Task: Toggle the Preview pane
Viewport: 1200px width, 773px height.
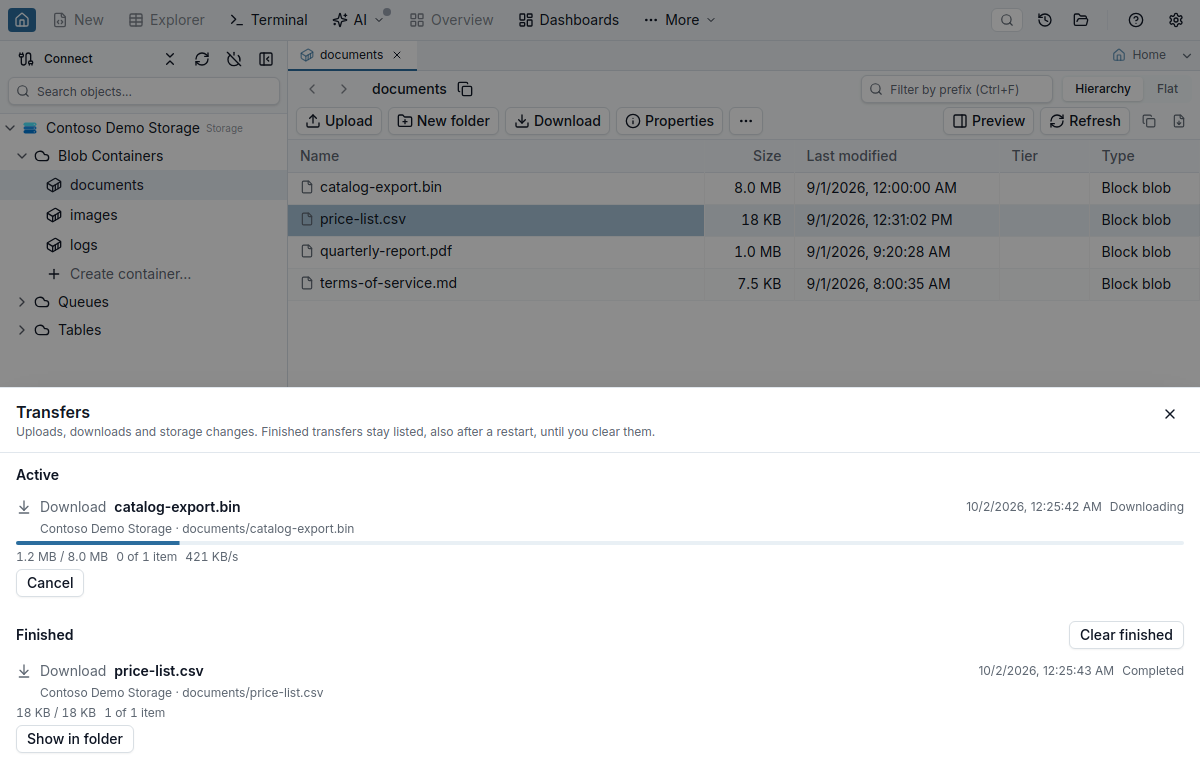Action: click(989, 121)
